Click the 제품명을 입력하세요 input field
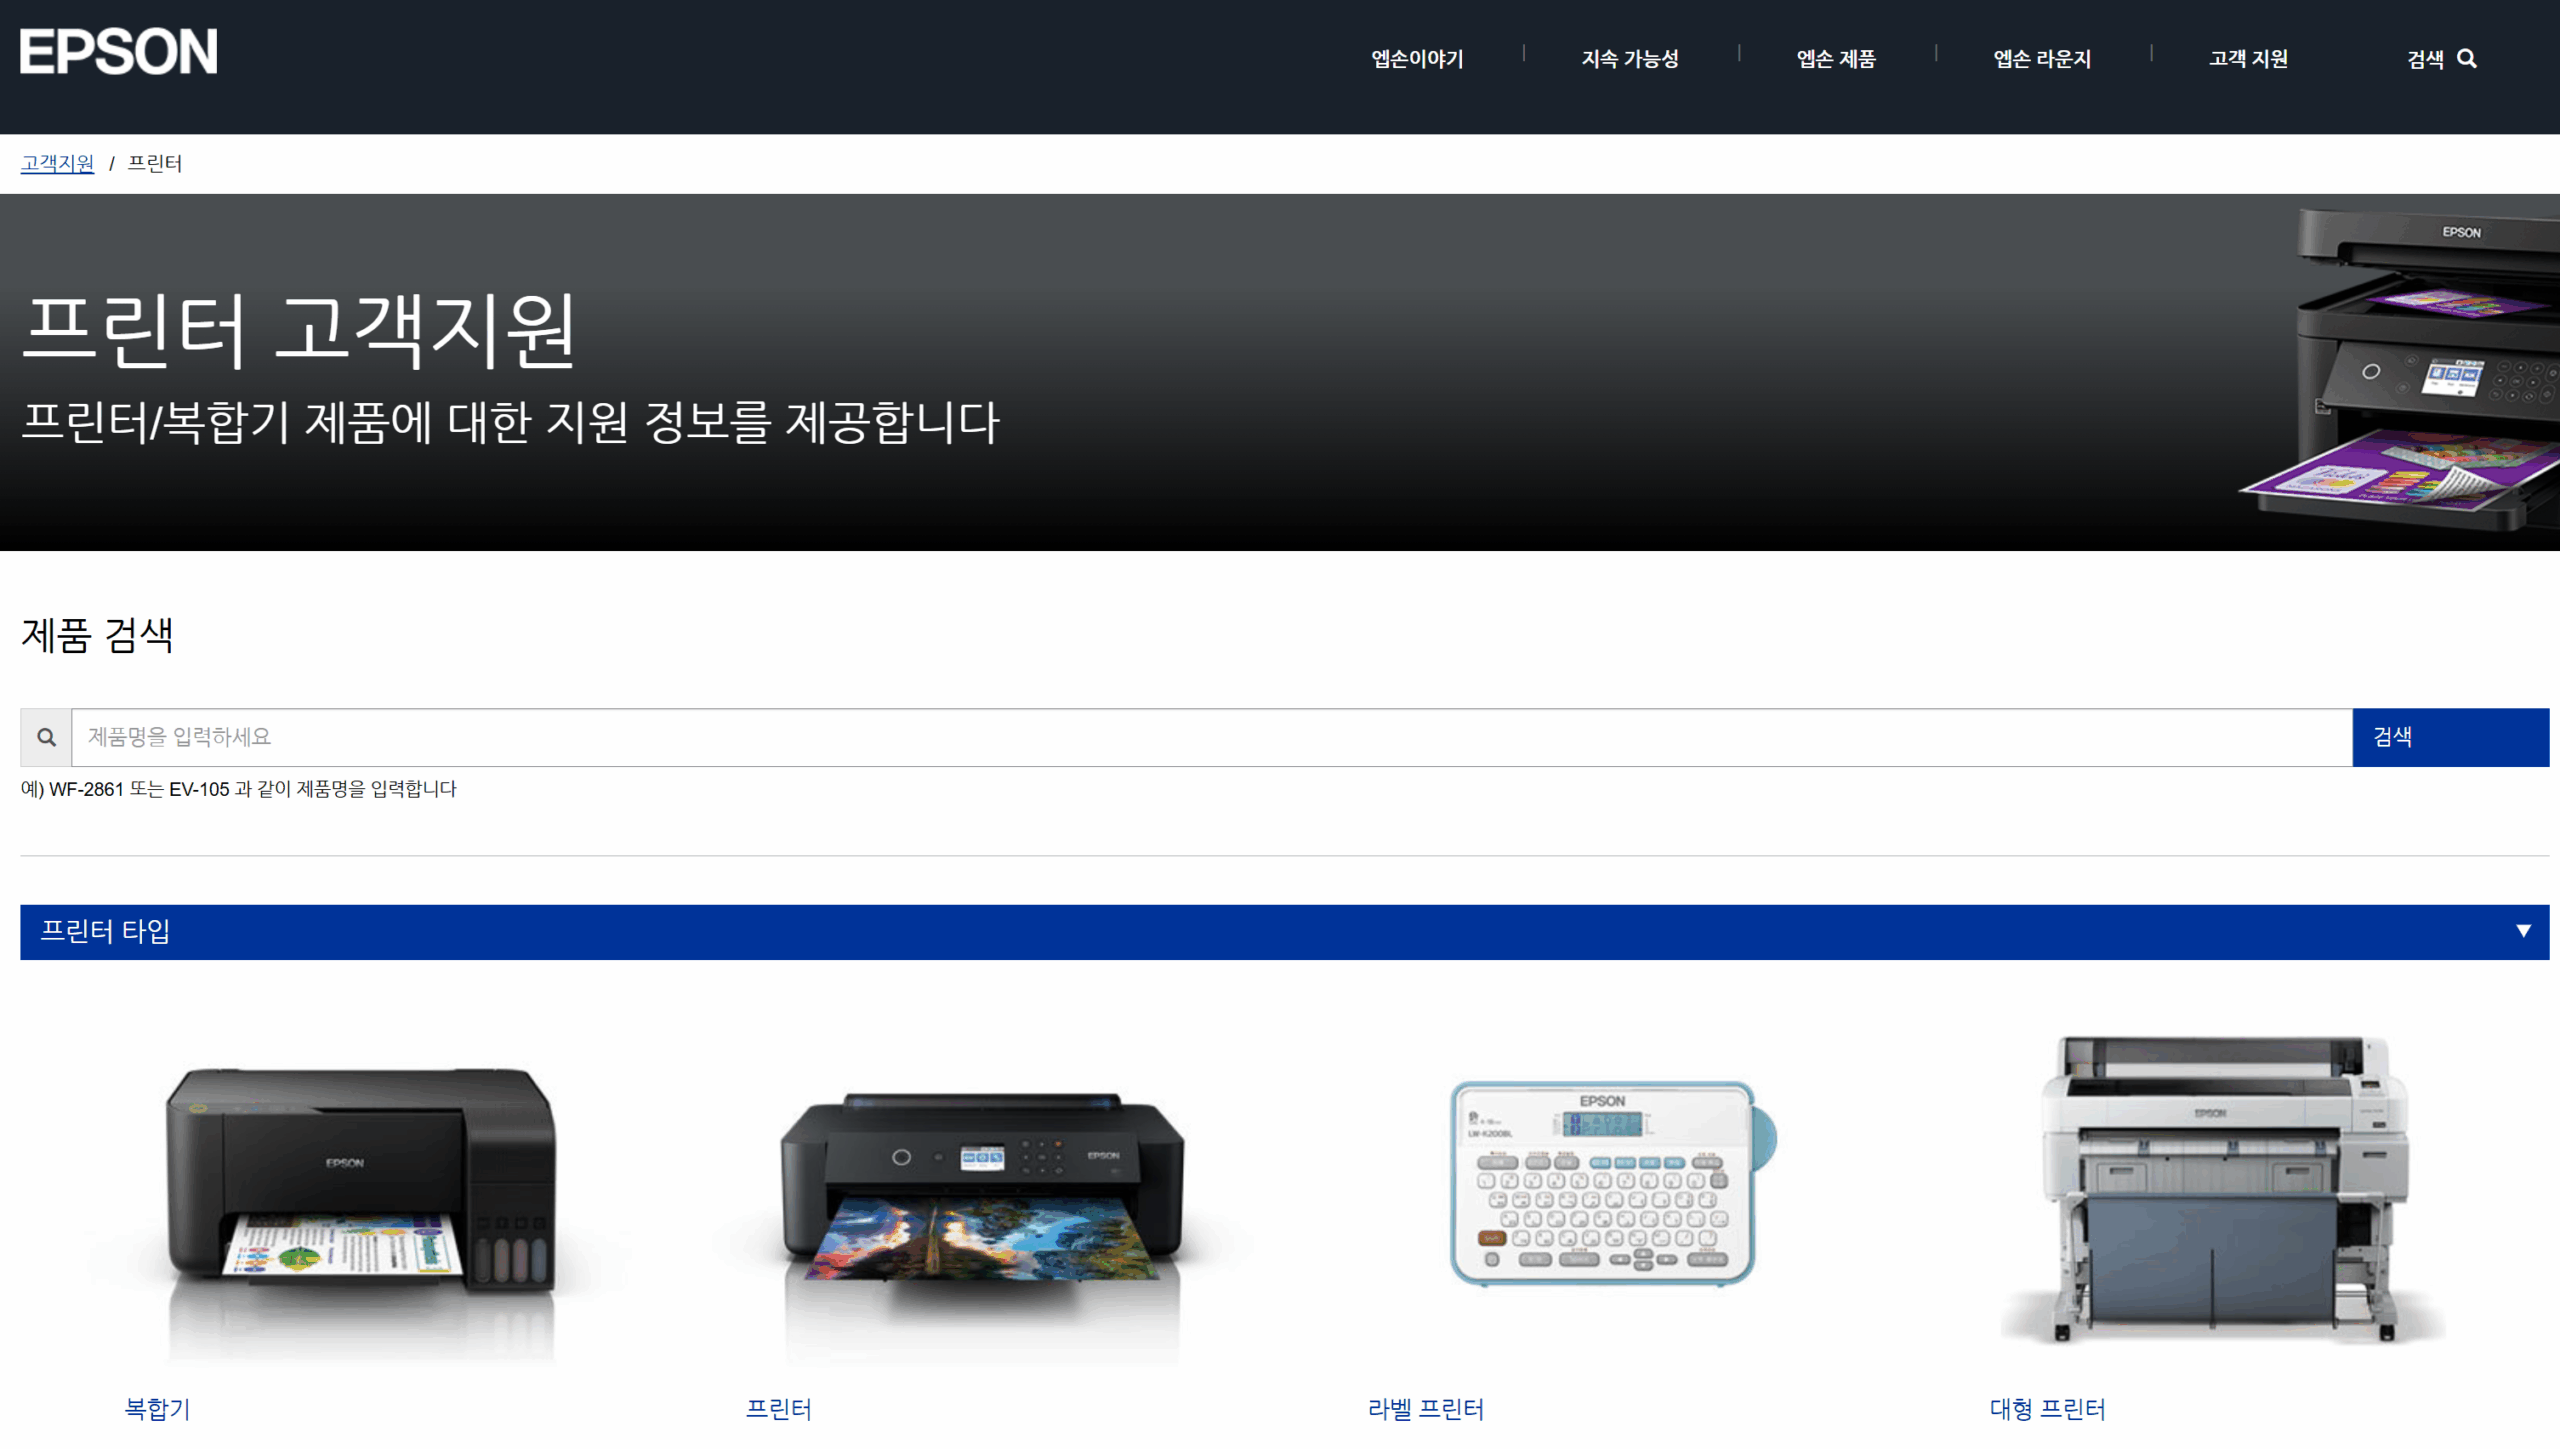This screenshot has width=2560, height=1449. 1210,737
